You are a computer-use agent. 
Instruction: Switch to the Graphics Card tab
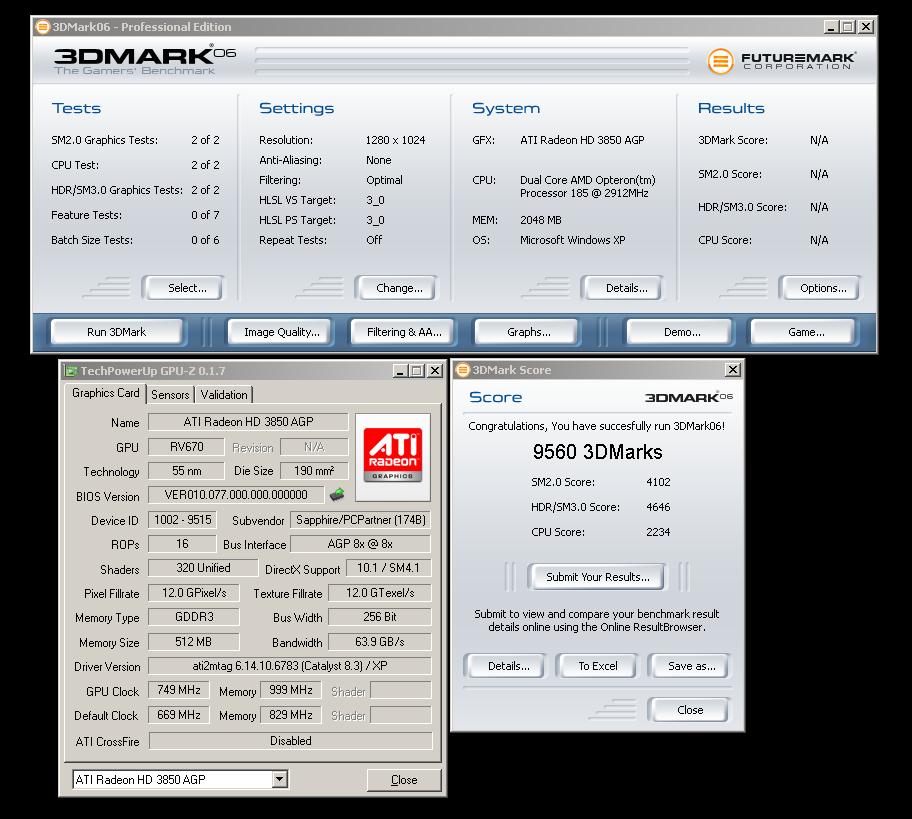(105, 393)
